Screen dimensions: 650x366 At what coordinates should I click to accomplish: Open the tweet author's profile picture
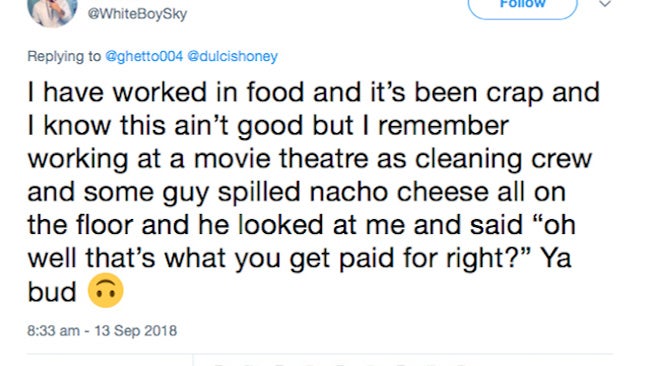coord(52,12)
